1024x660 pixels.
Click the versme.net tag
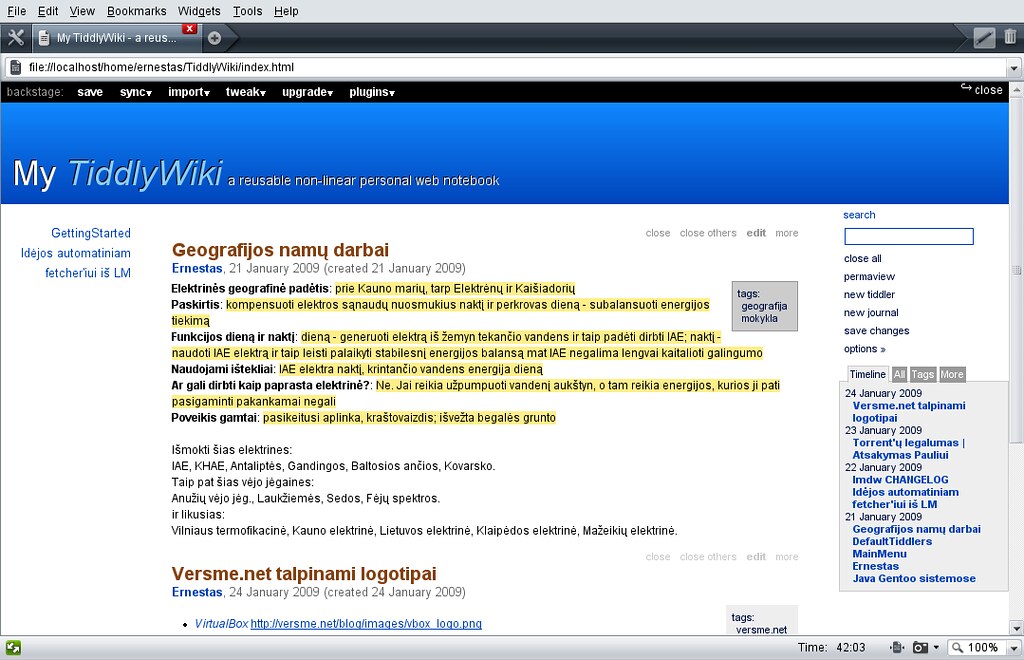point(761,629)
